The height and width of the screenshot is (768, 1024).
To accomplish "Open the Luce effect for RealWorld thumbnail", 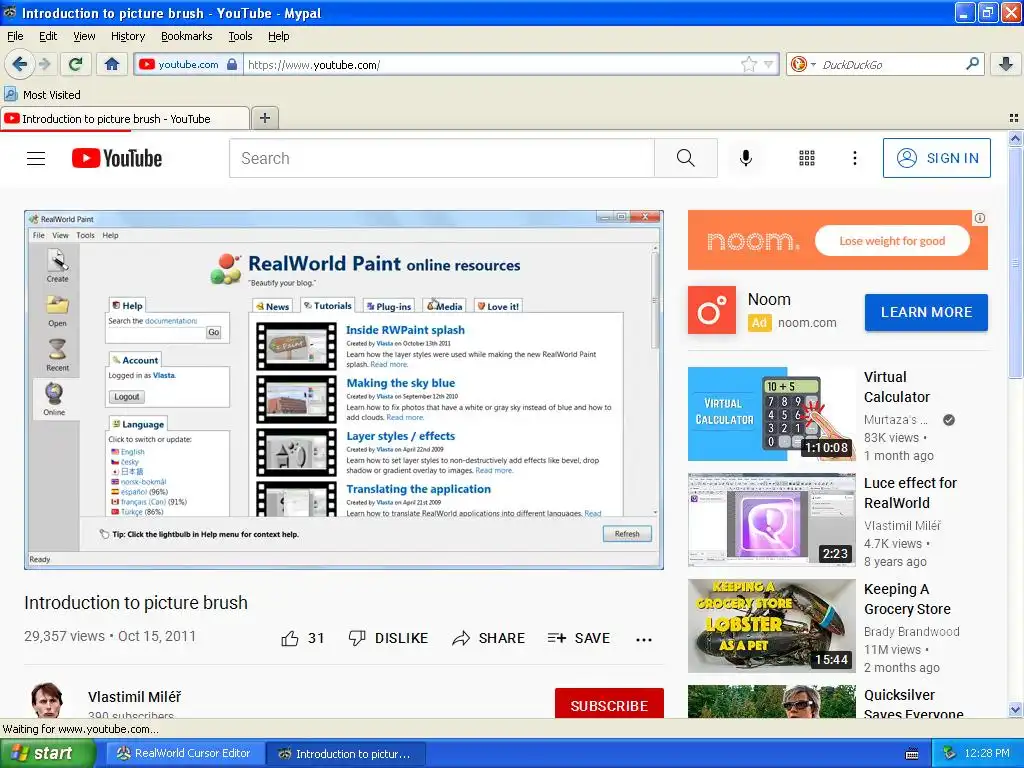I will tap(771, 520).
